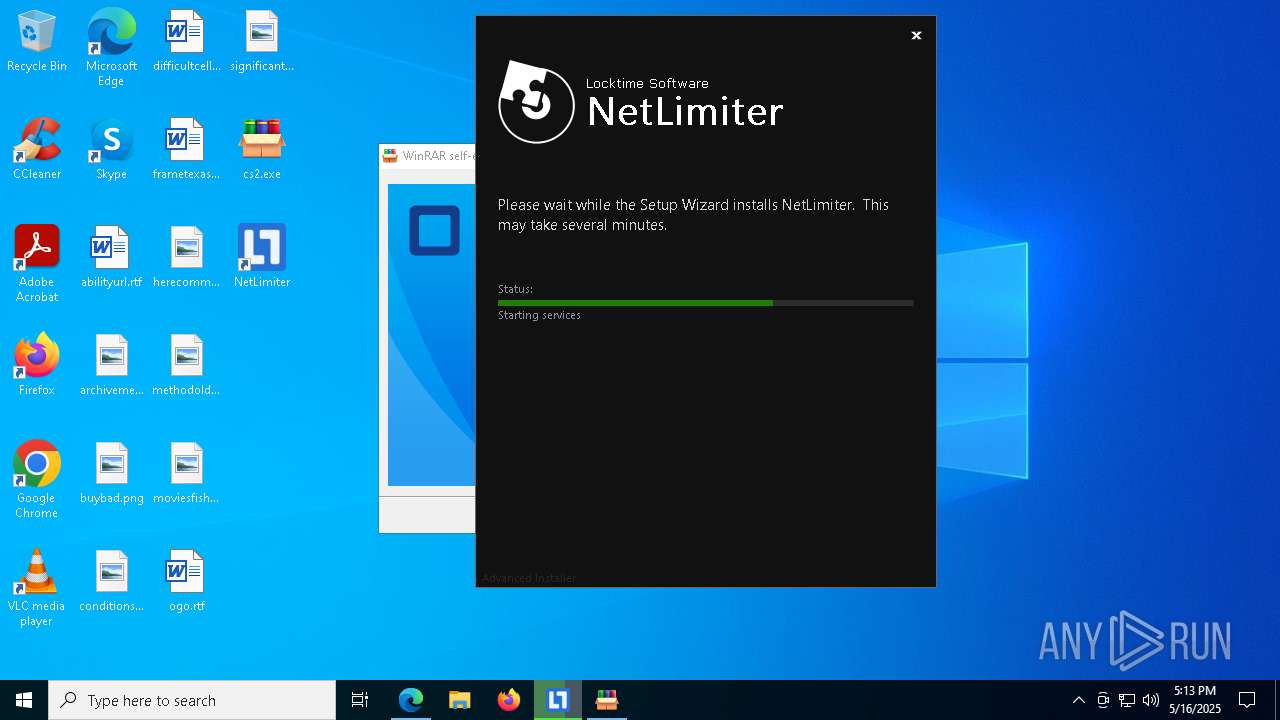Select the methodold image file icon
Image resolution: width=1280 pixels, height=720 pixels.
pos(186,366)
